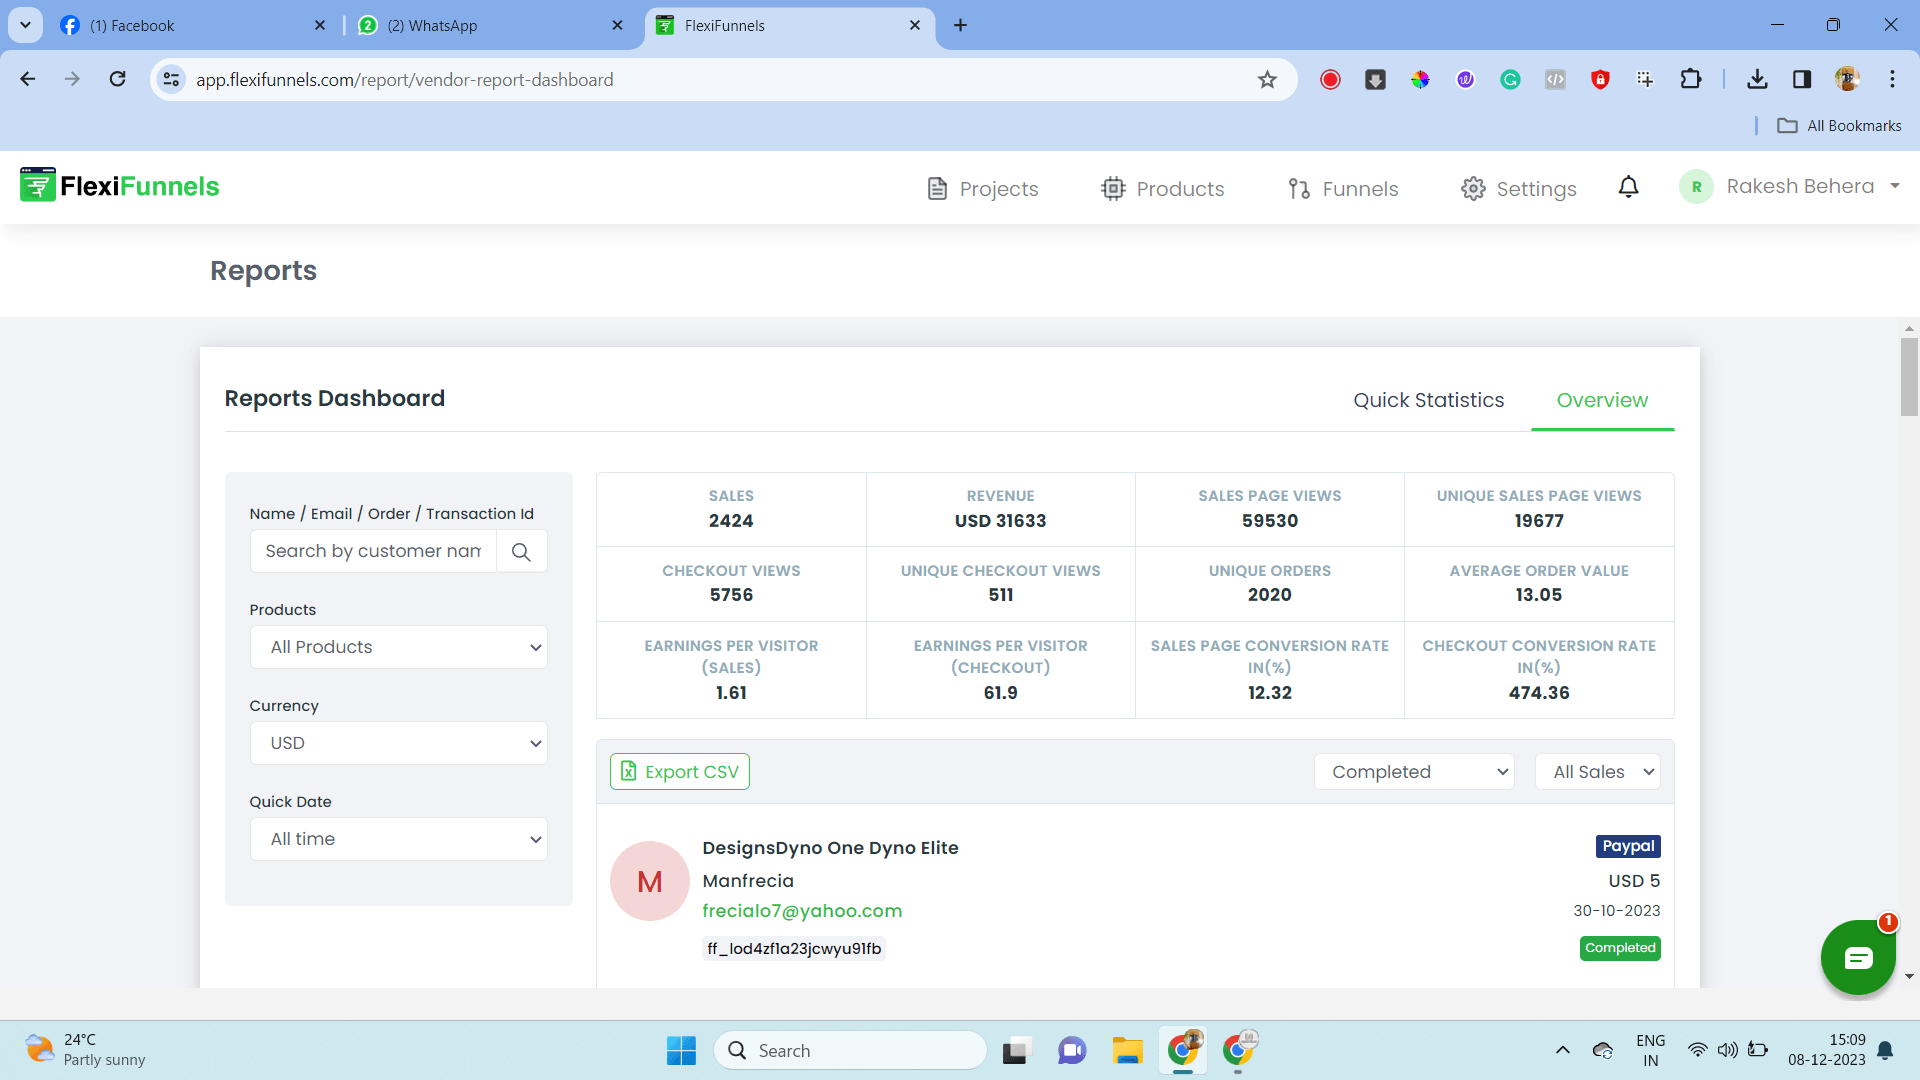Image resolution: width=1920 pixels, height=1080 pixels.
Task: Click the red record extension icon
Action: (x=1330, y=79)
